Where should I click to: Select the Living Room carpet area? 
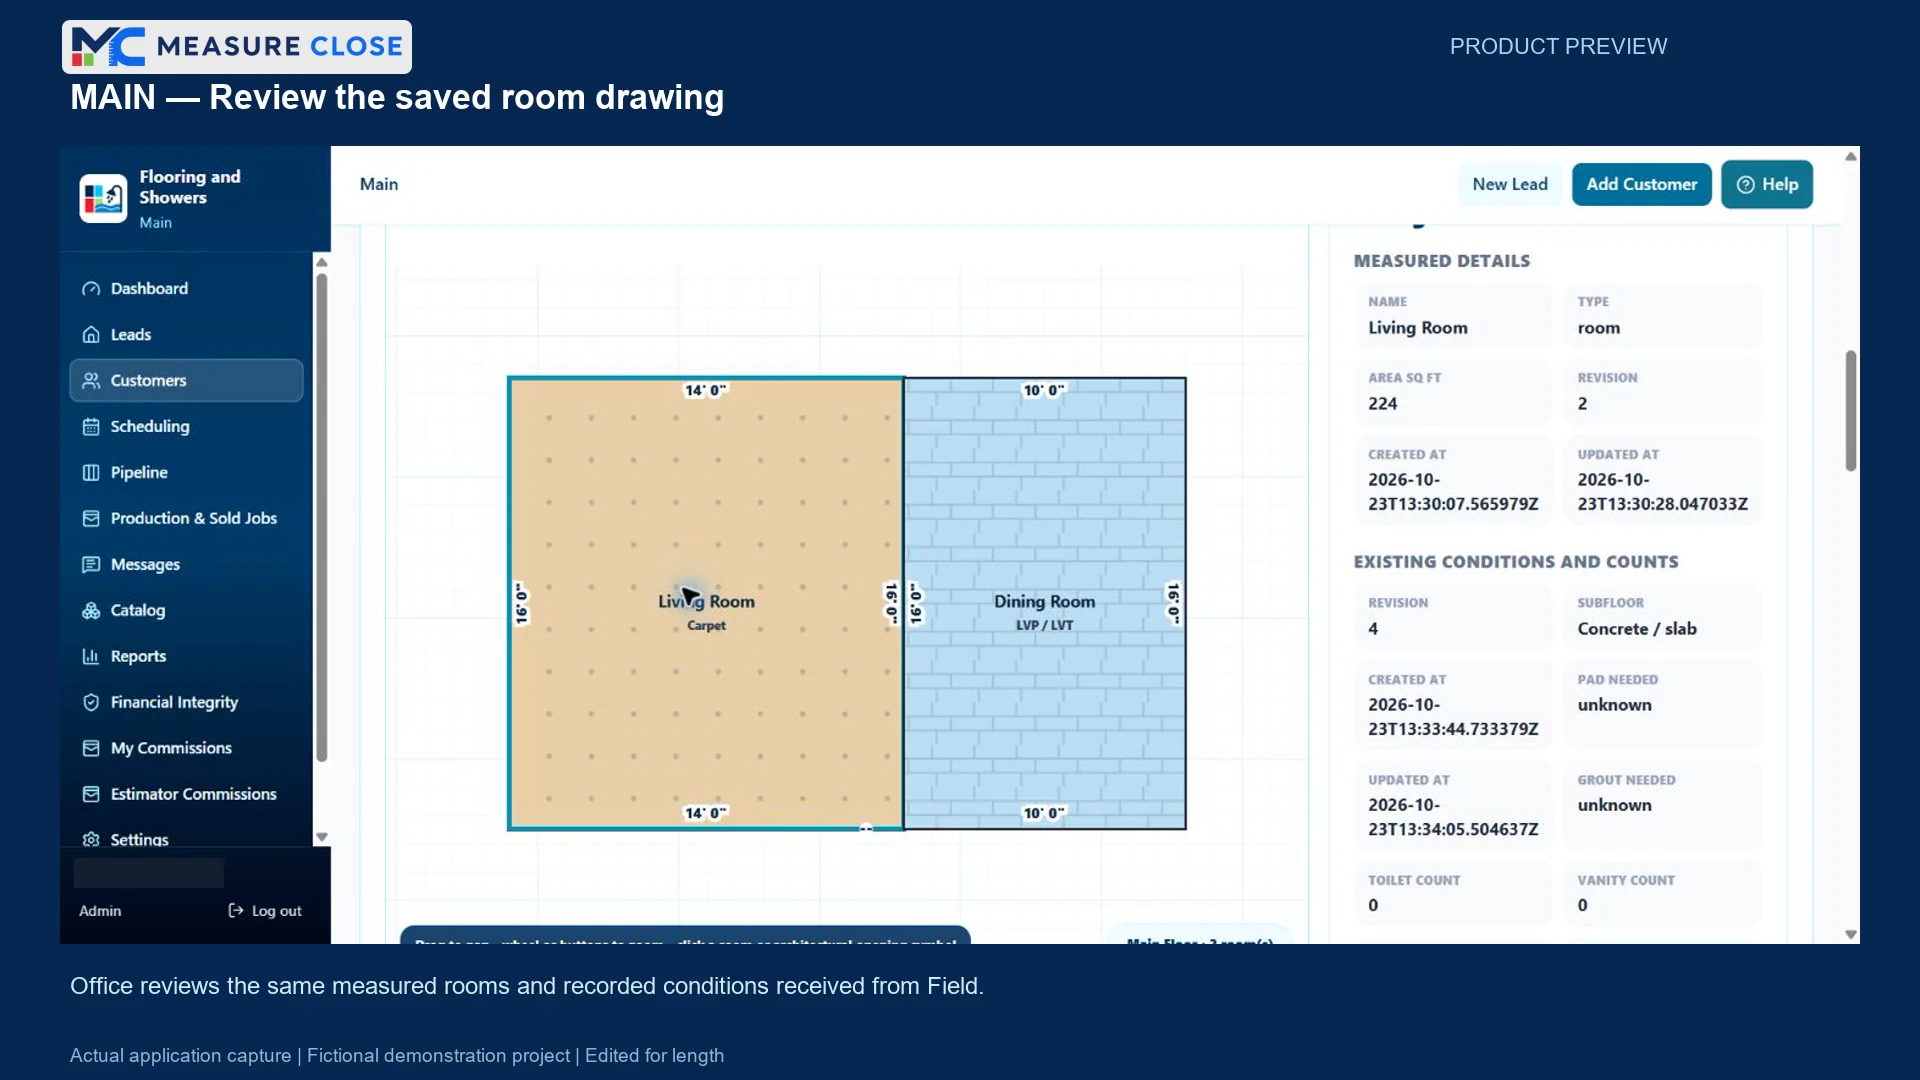coord(706,604)
